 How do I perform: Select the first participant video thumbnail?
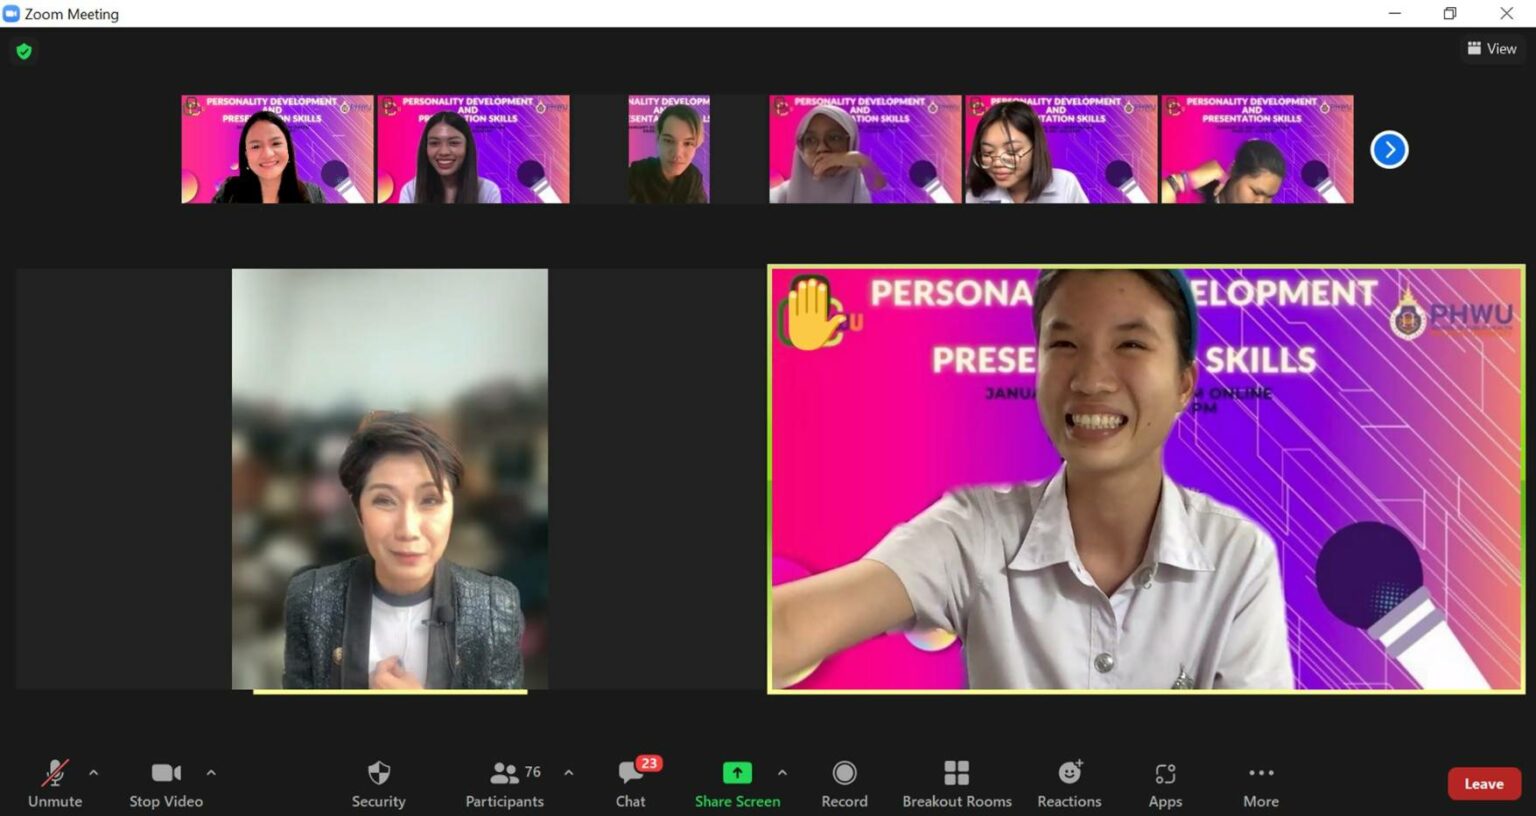pyautogui.click(x=277, y=149)
